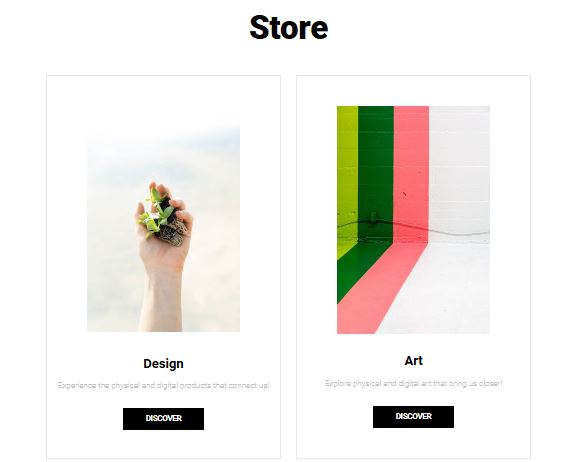Open the Design card title
This screenshot has width=576, height=462.
163,364
